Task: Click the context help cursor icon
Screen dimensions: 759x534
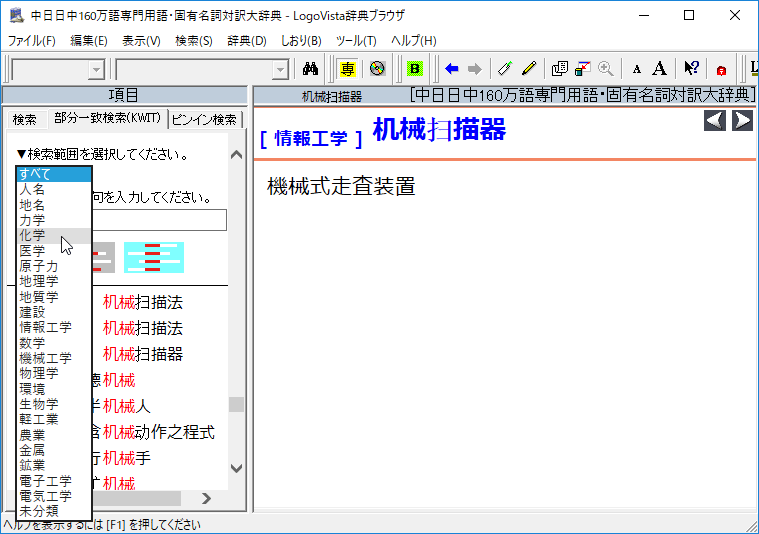Action: coord(691,69)
